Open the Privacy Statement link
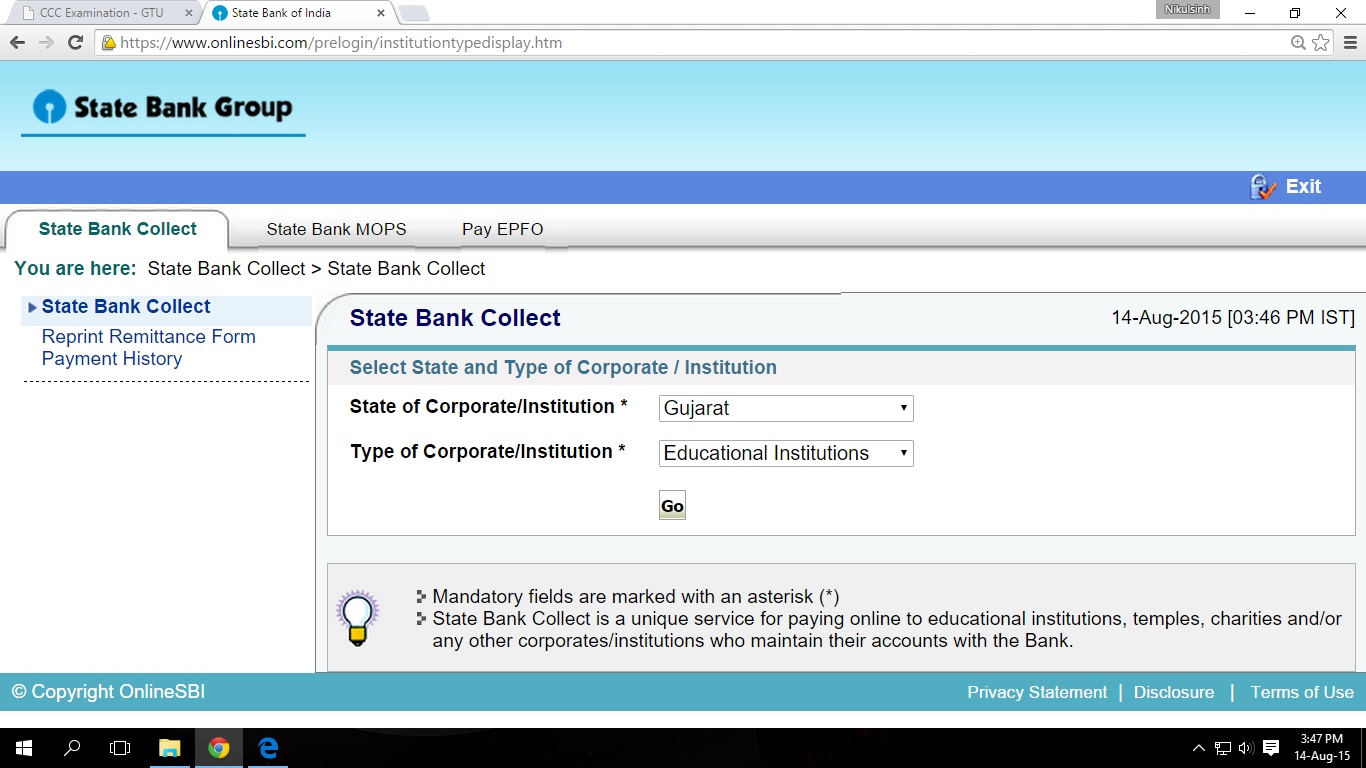The width and height of the screenshot is (1366, 768). point(1037,692)
